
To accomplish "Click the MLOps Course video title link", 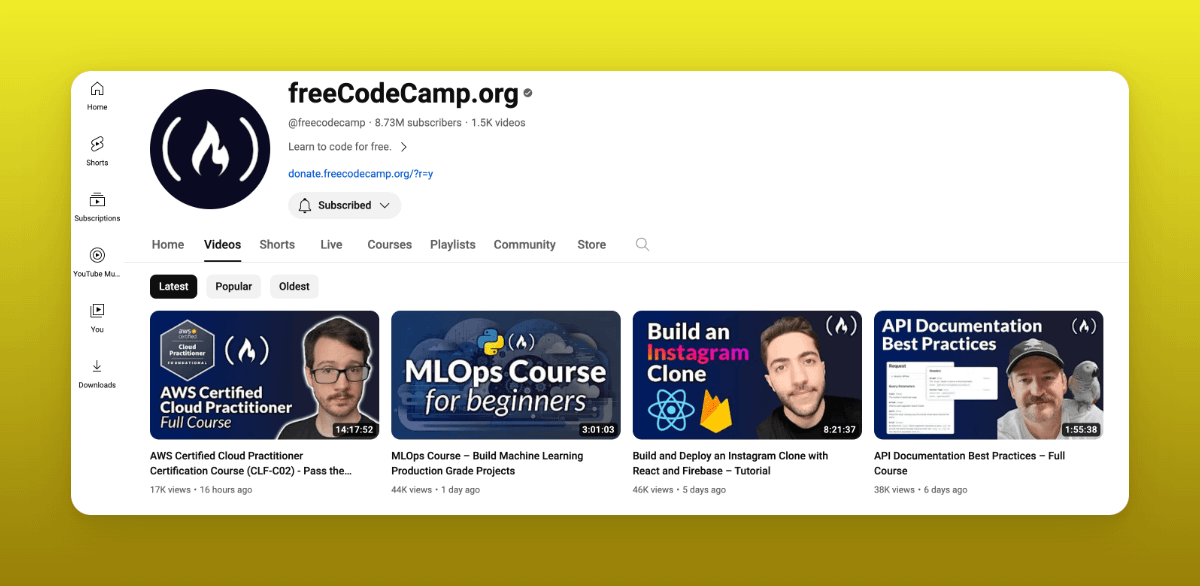I will click(x=487, y=463).
